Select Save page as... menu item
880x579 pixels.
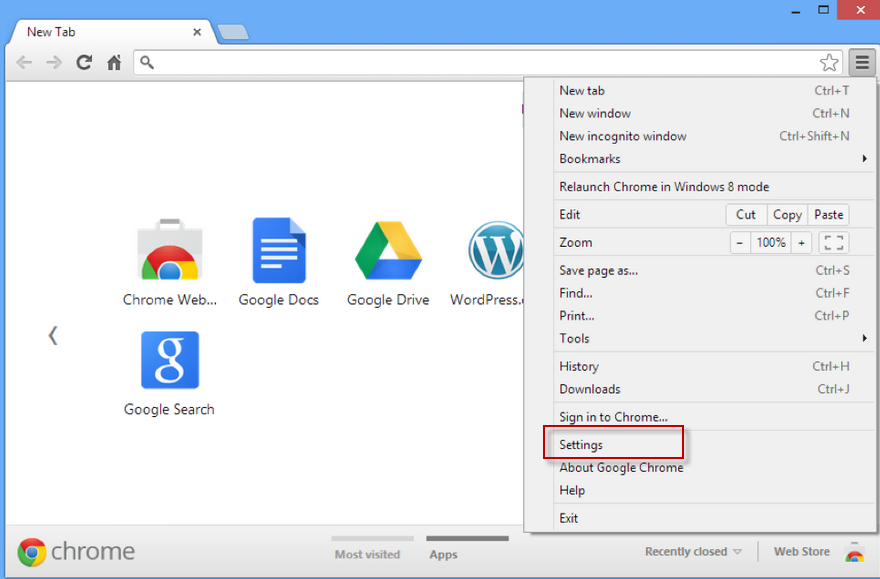coord(713,270)
